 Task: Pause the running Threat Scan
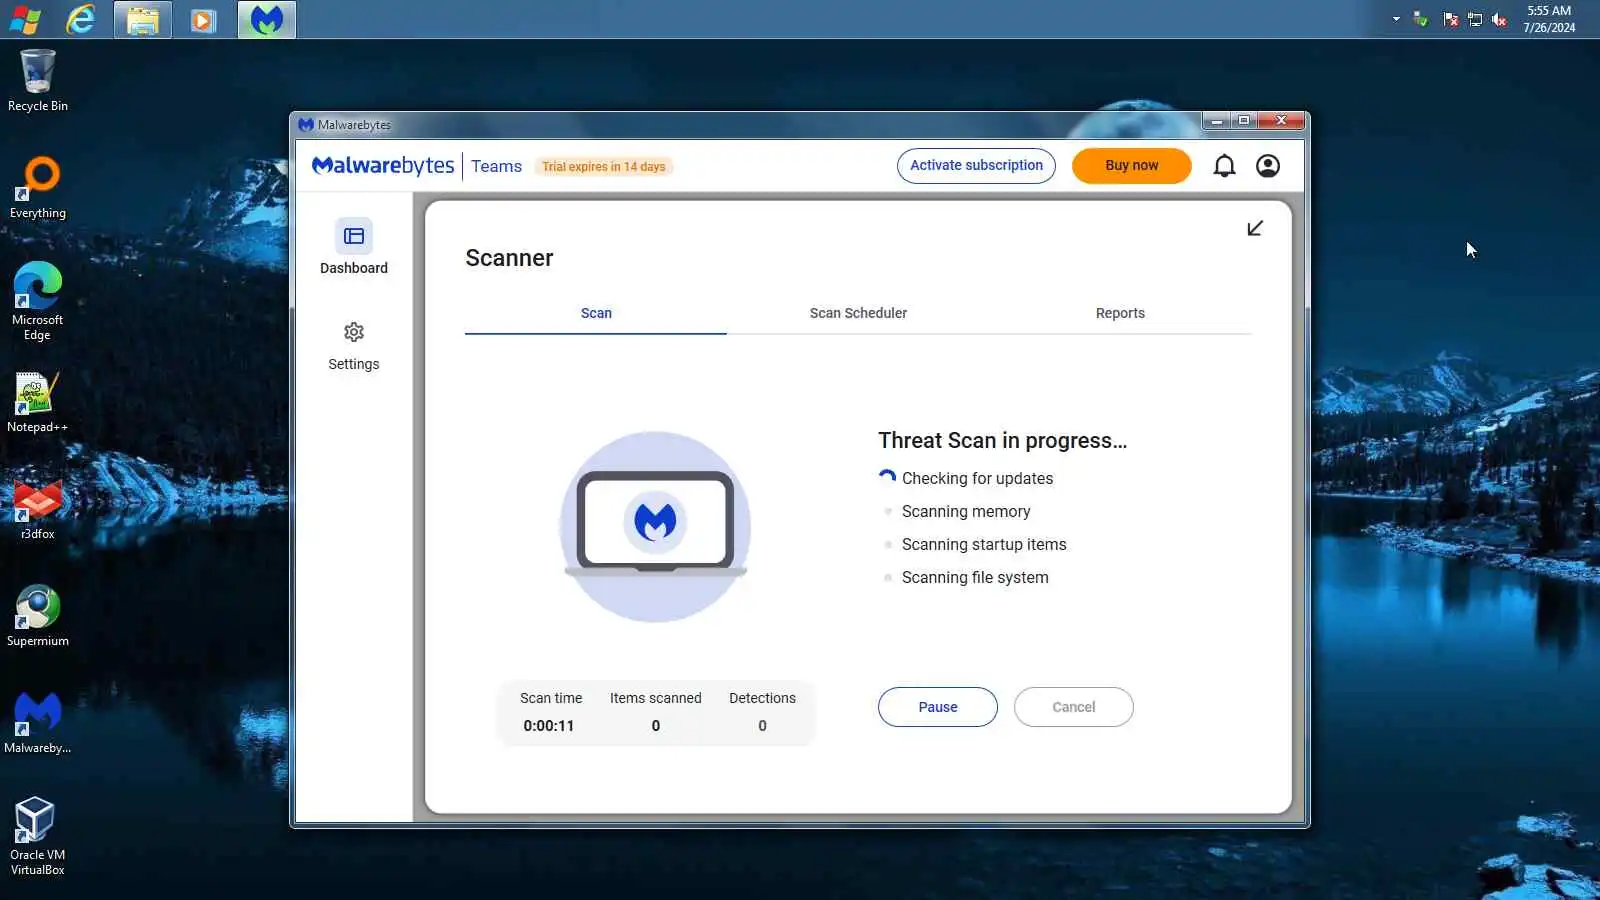coord(938,707)
